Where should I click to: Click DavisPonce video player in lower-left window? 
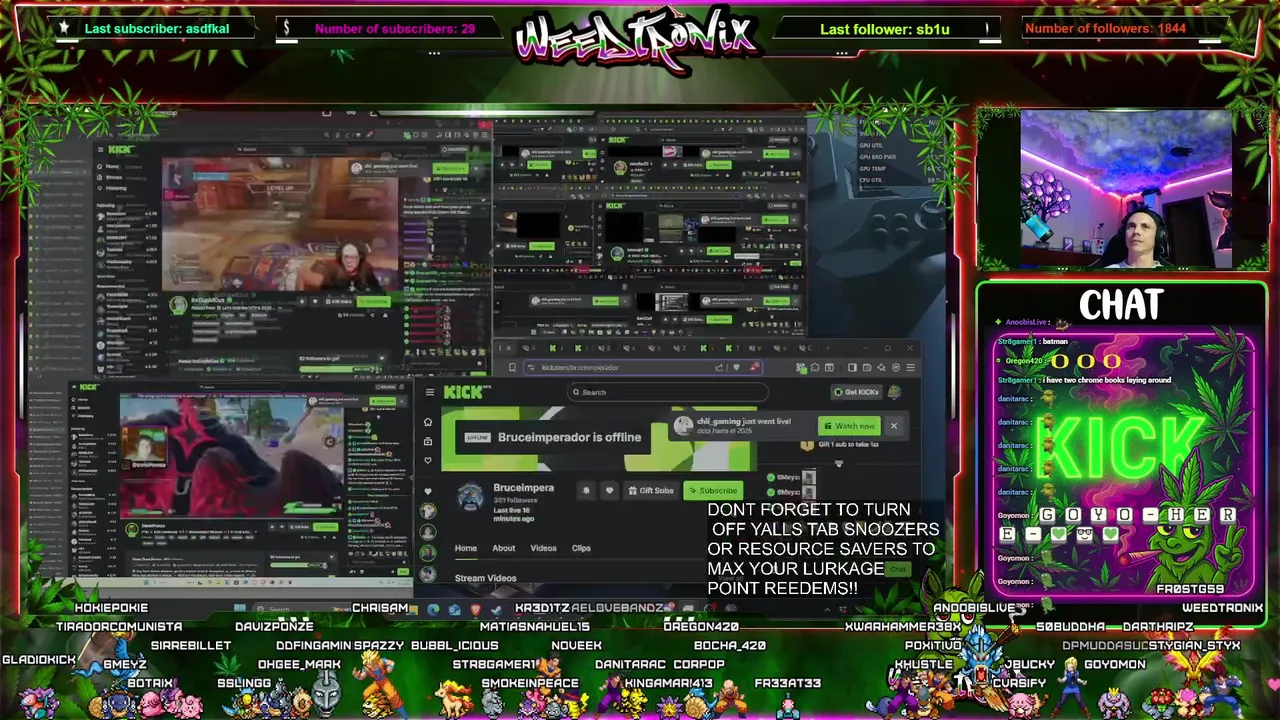point(232,455)
